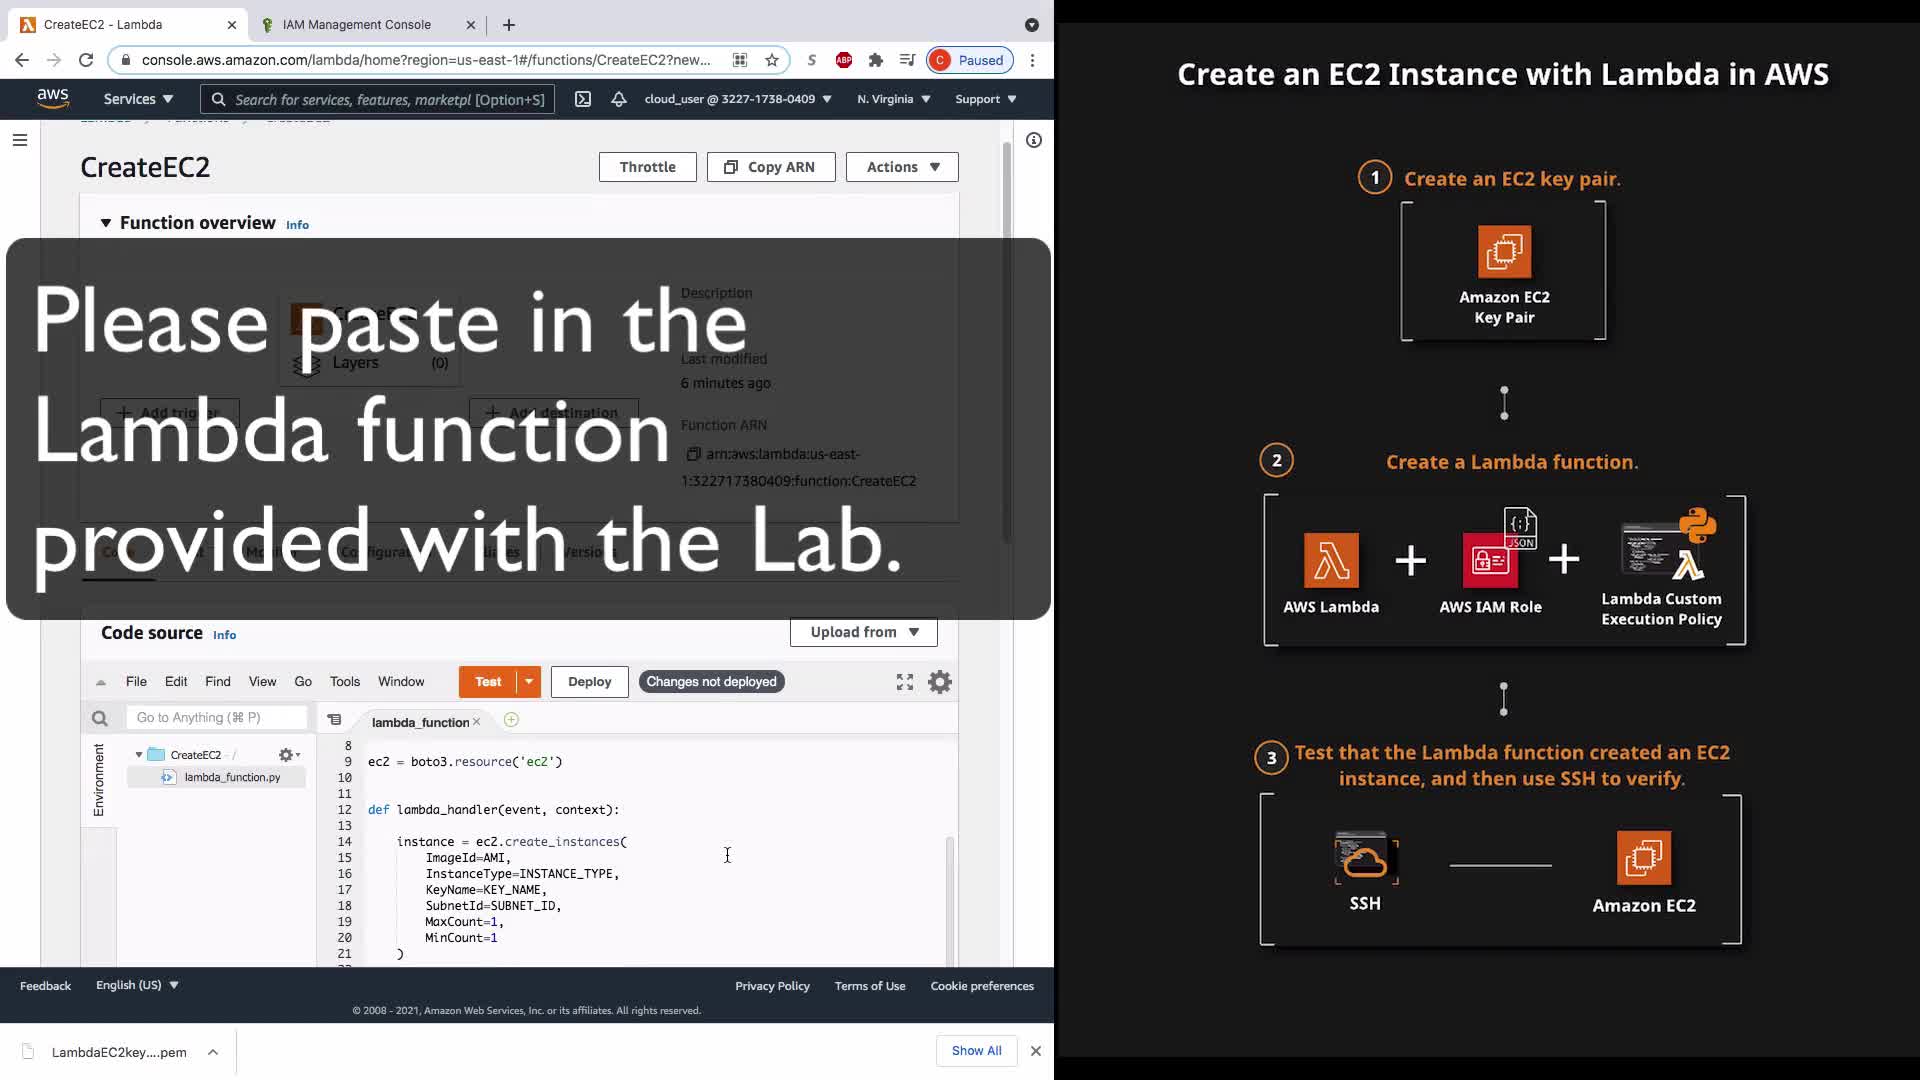Image resolution: width=1920 pixels, height=1080 pixels.
Task: Open AWS CloudShell terminal icon
Action: 583,99
